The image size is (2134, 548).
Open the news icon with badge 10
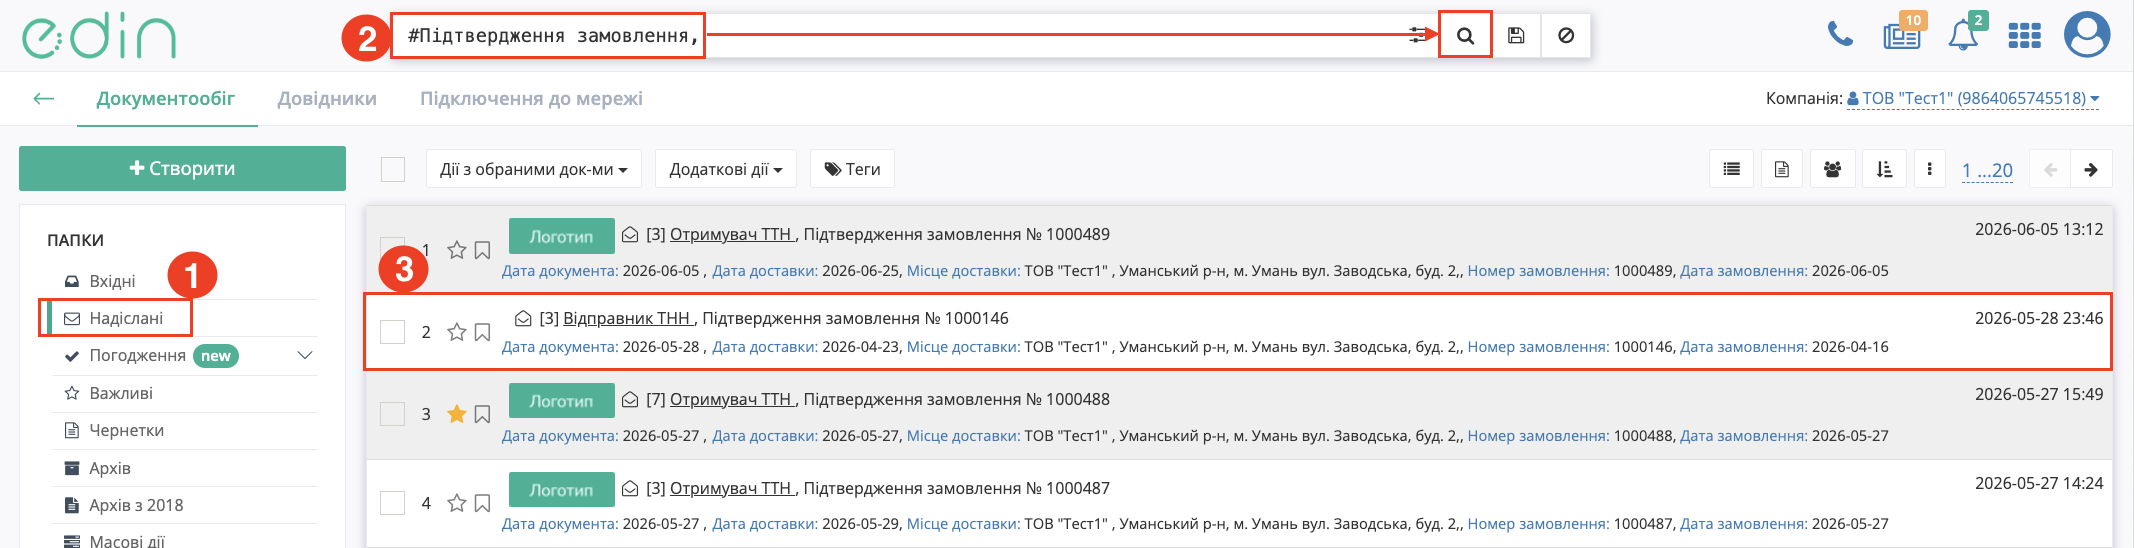pyautogui.click(x=1902, y=35)
